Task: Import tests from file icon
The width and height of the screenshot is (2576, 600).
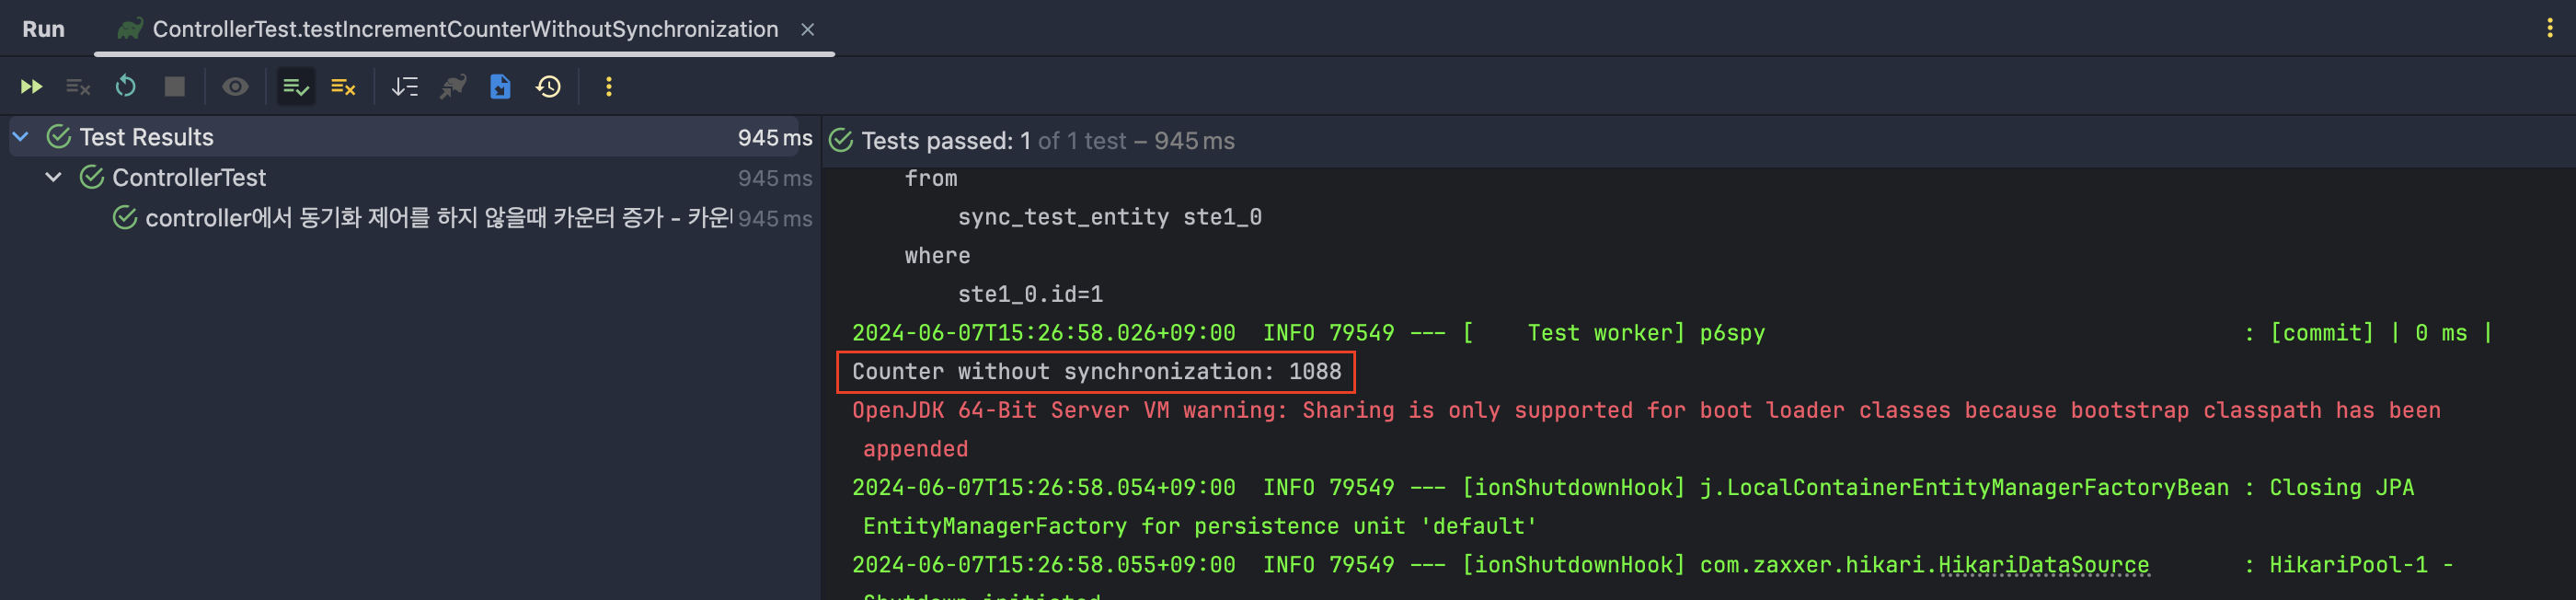Action: (x=500, y=87)
